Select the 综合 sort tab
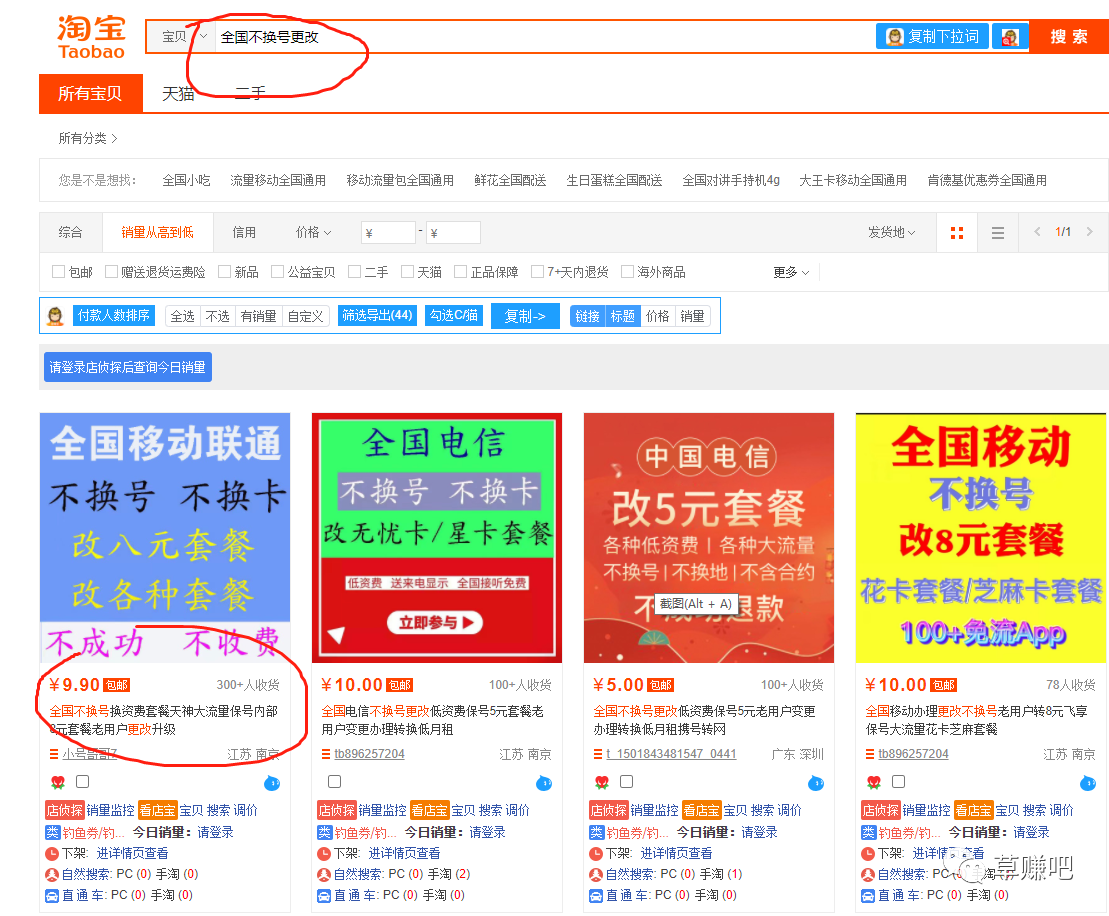Image resolution: width=1109 pixels, height=916 pixels. 70,232
